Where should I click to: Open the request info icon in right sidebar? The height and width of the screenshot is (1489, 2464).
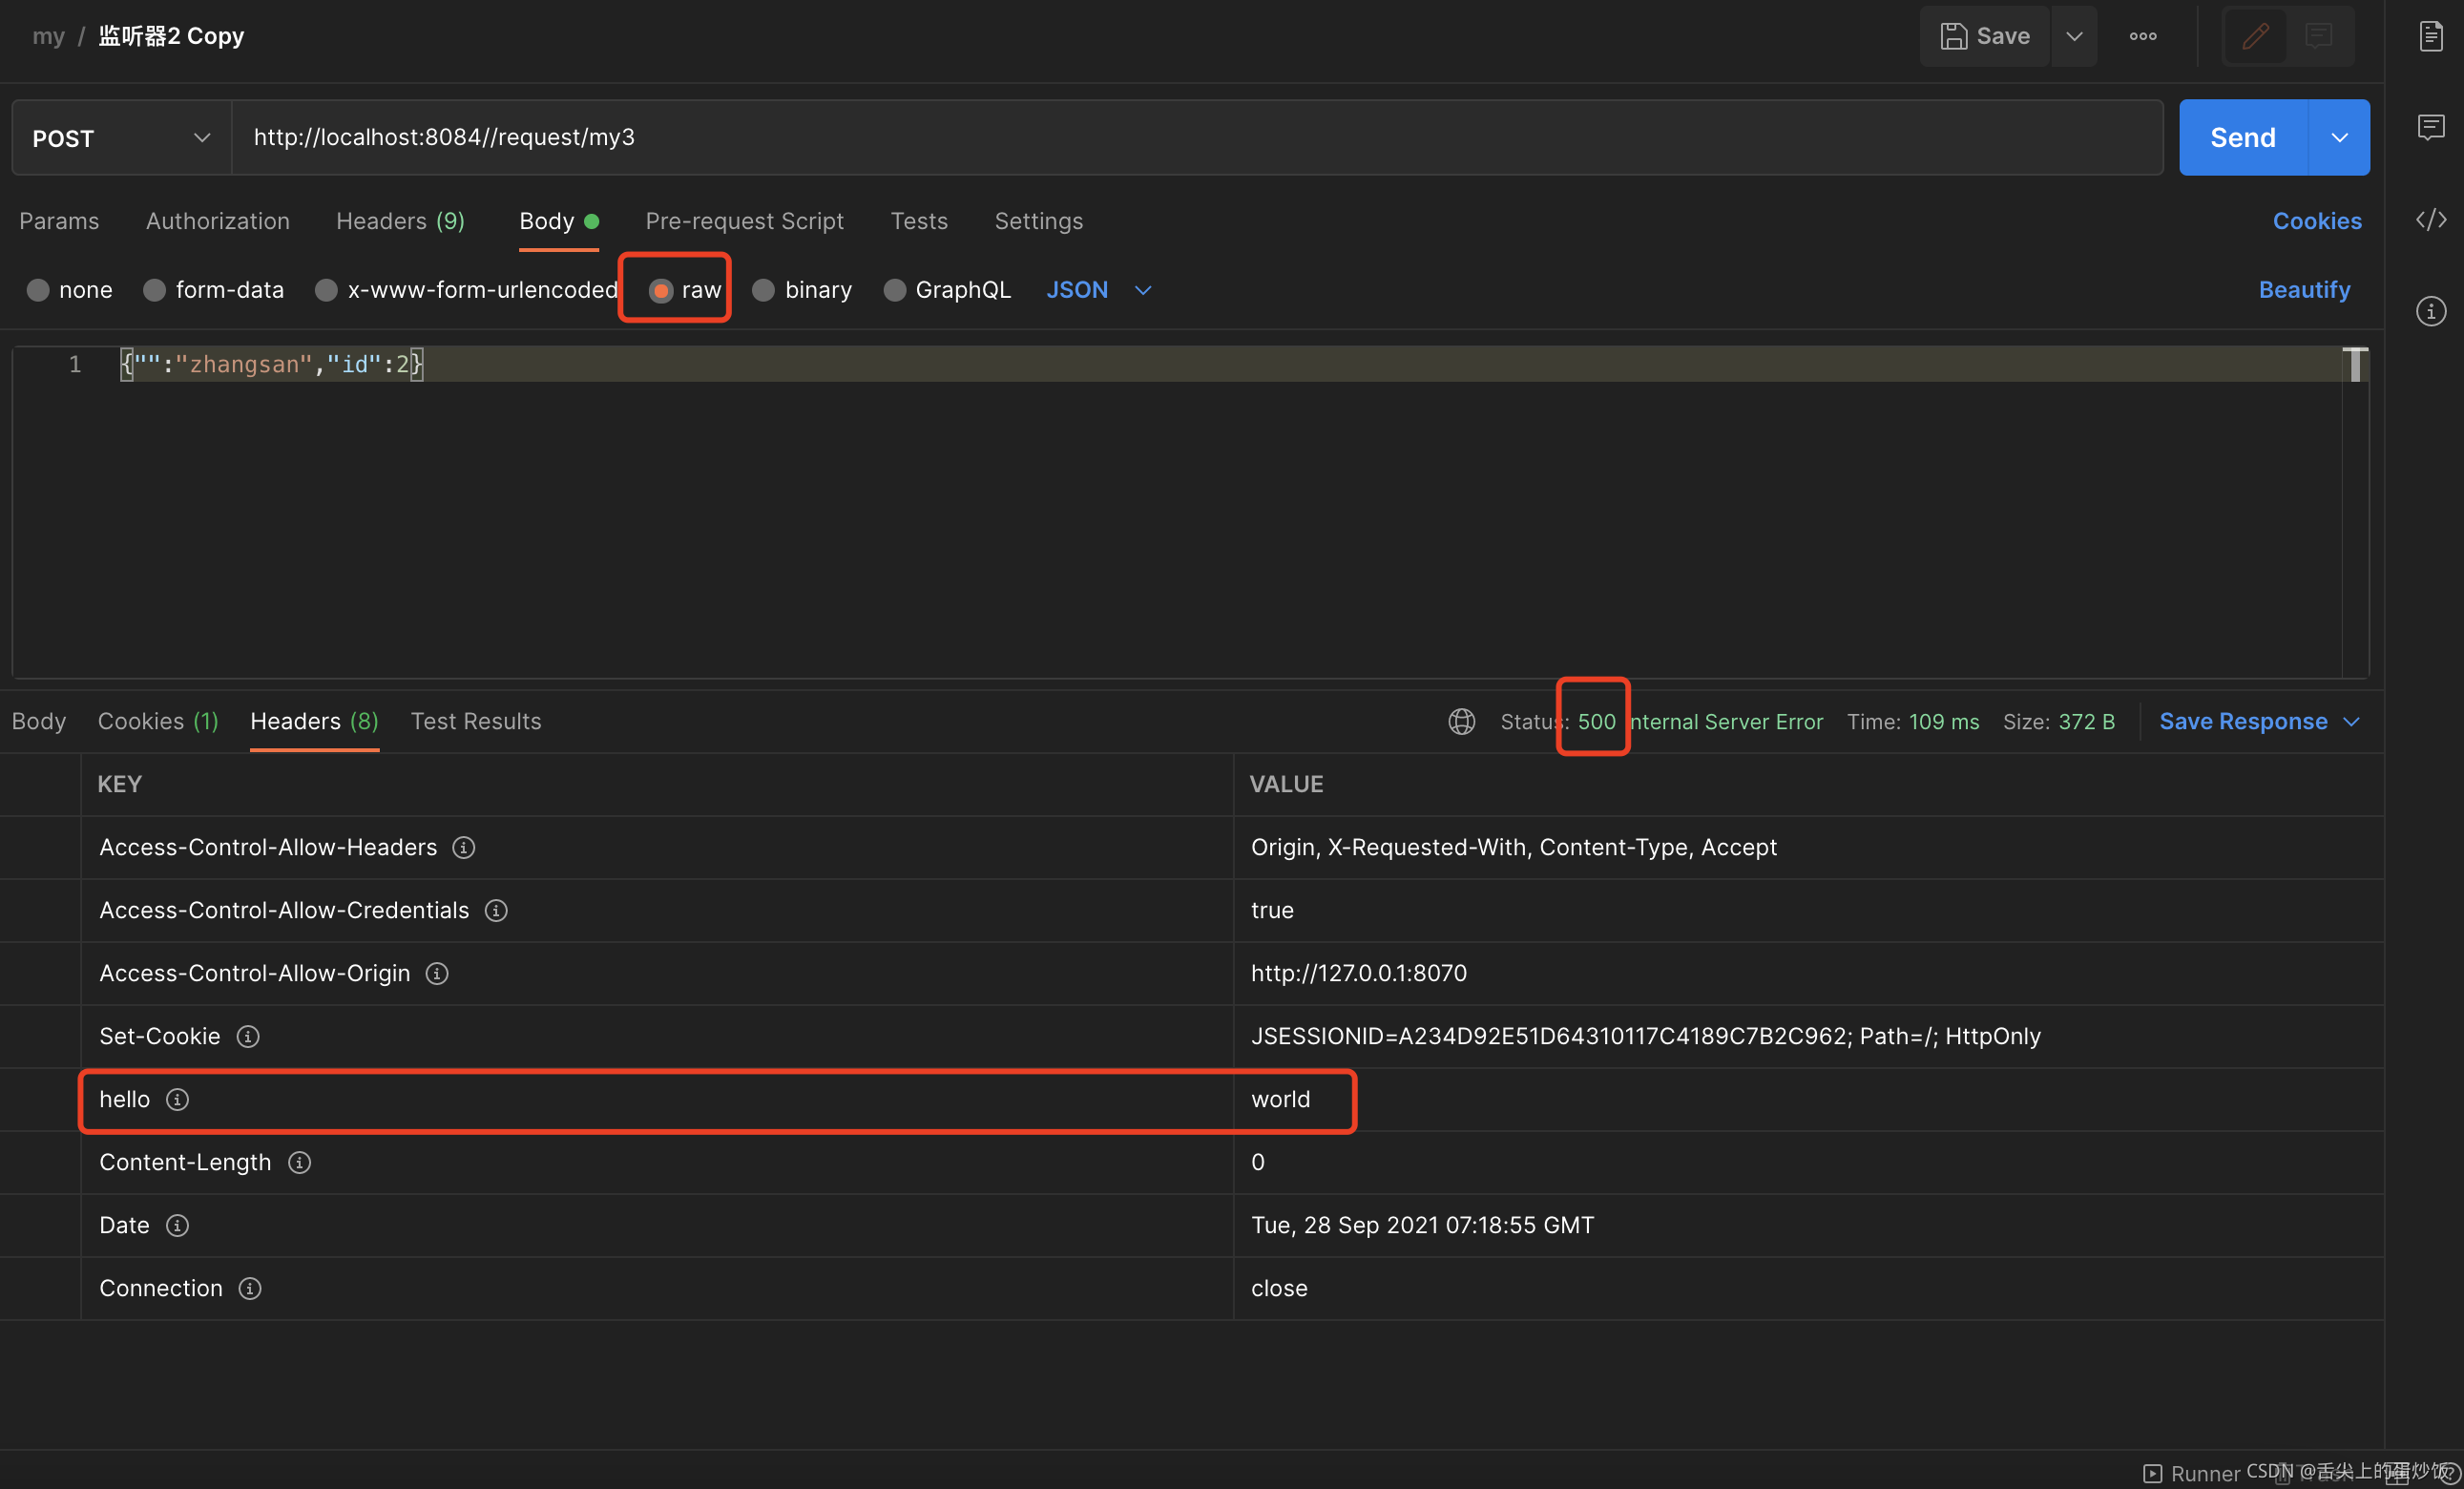[x=2431, y=311]
